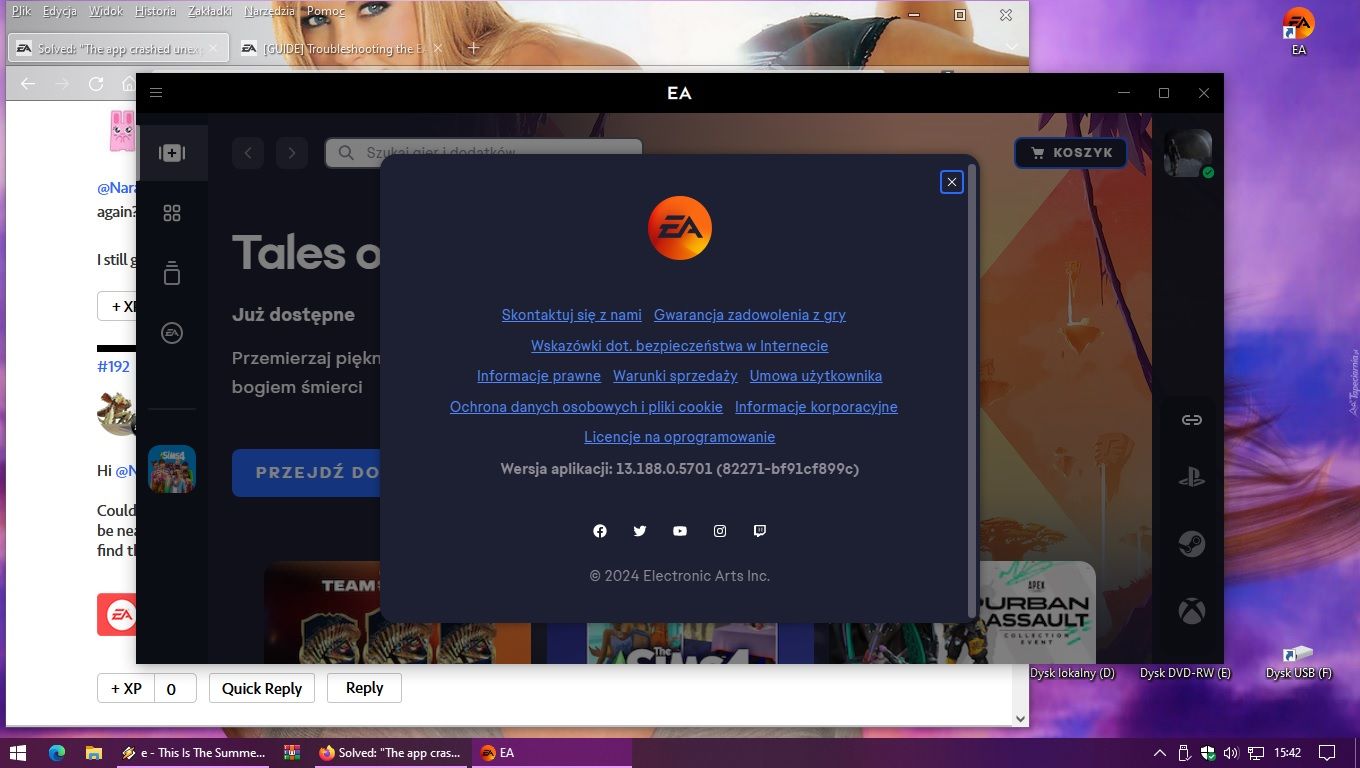Click the Steam icon in right sidebar
The height and width of the screenshot is (768, 1360).
point(1191,544)
